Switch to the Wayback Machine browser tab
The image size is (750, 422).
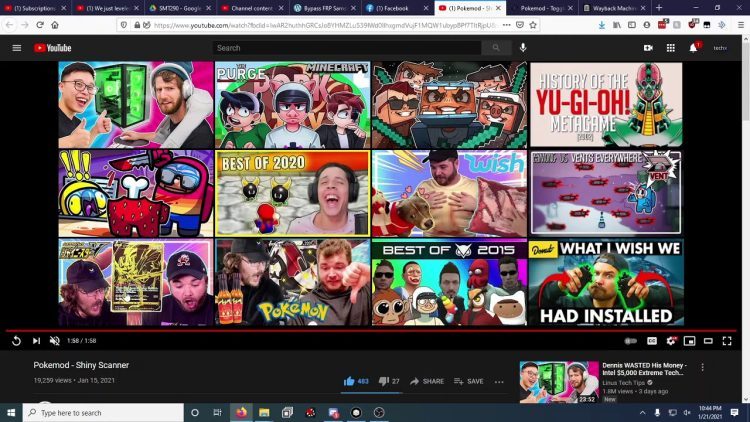pos(612,8)
